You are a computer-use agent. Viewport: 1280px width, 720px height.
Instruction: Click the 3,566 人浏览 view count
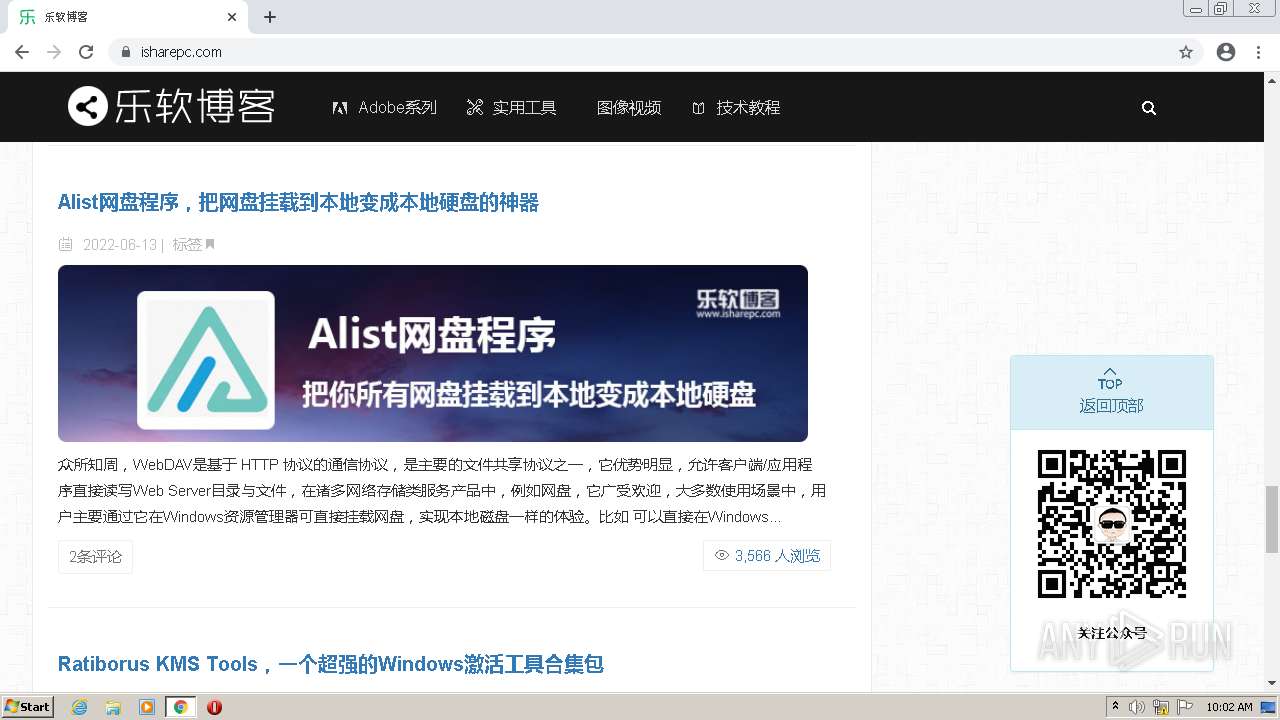pyautogui.click(x=767, y=555)
